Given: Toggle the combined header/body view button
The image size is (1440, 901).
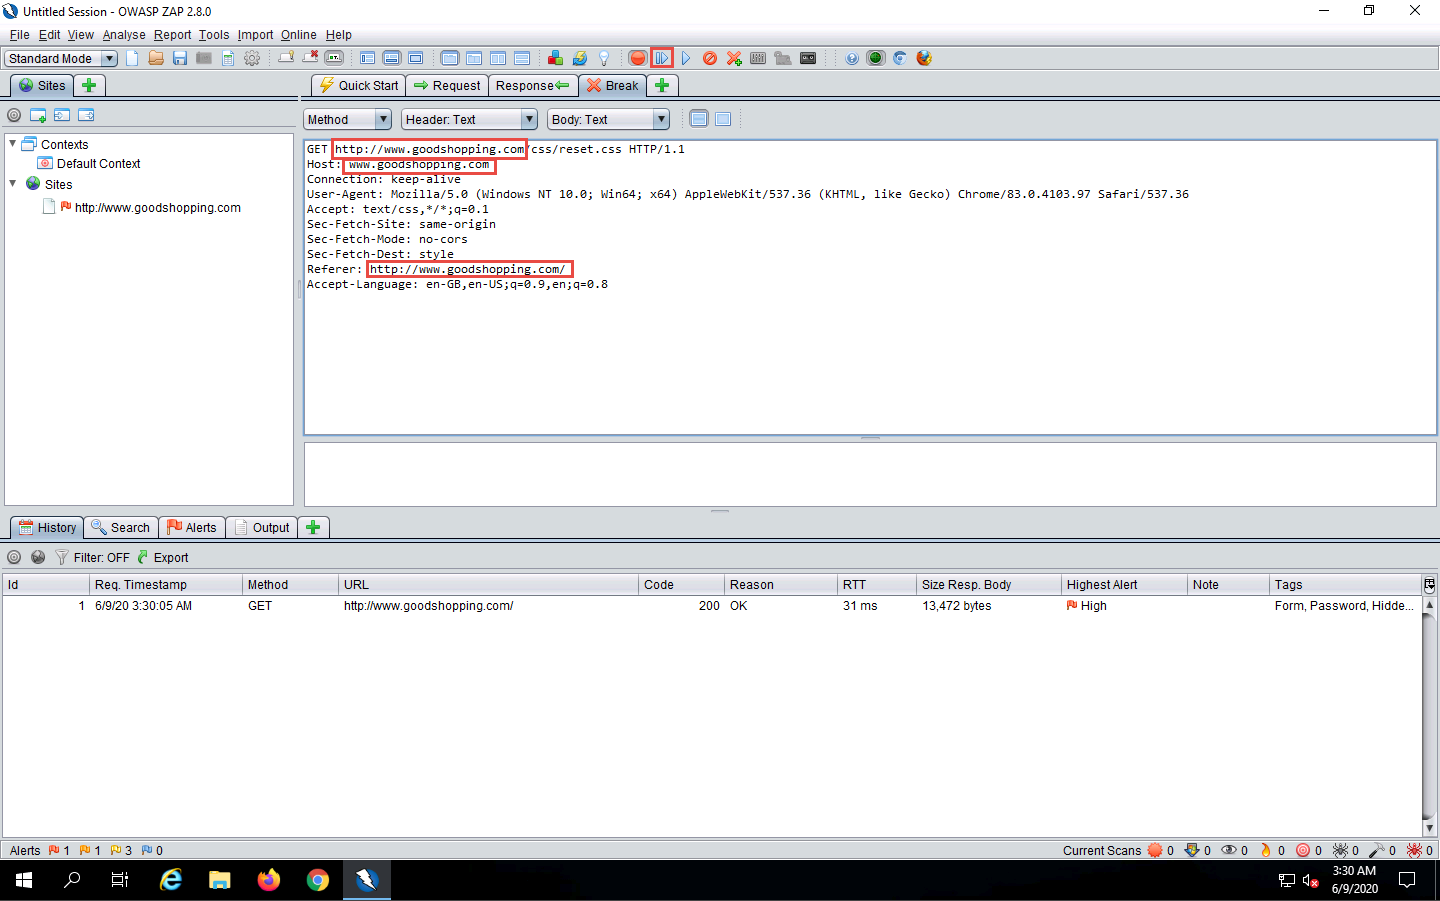Looking at the screenshot, I should [723, 119].
